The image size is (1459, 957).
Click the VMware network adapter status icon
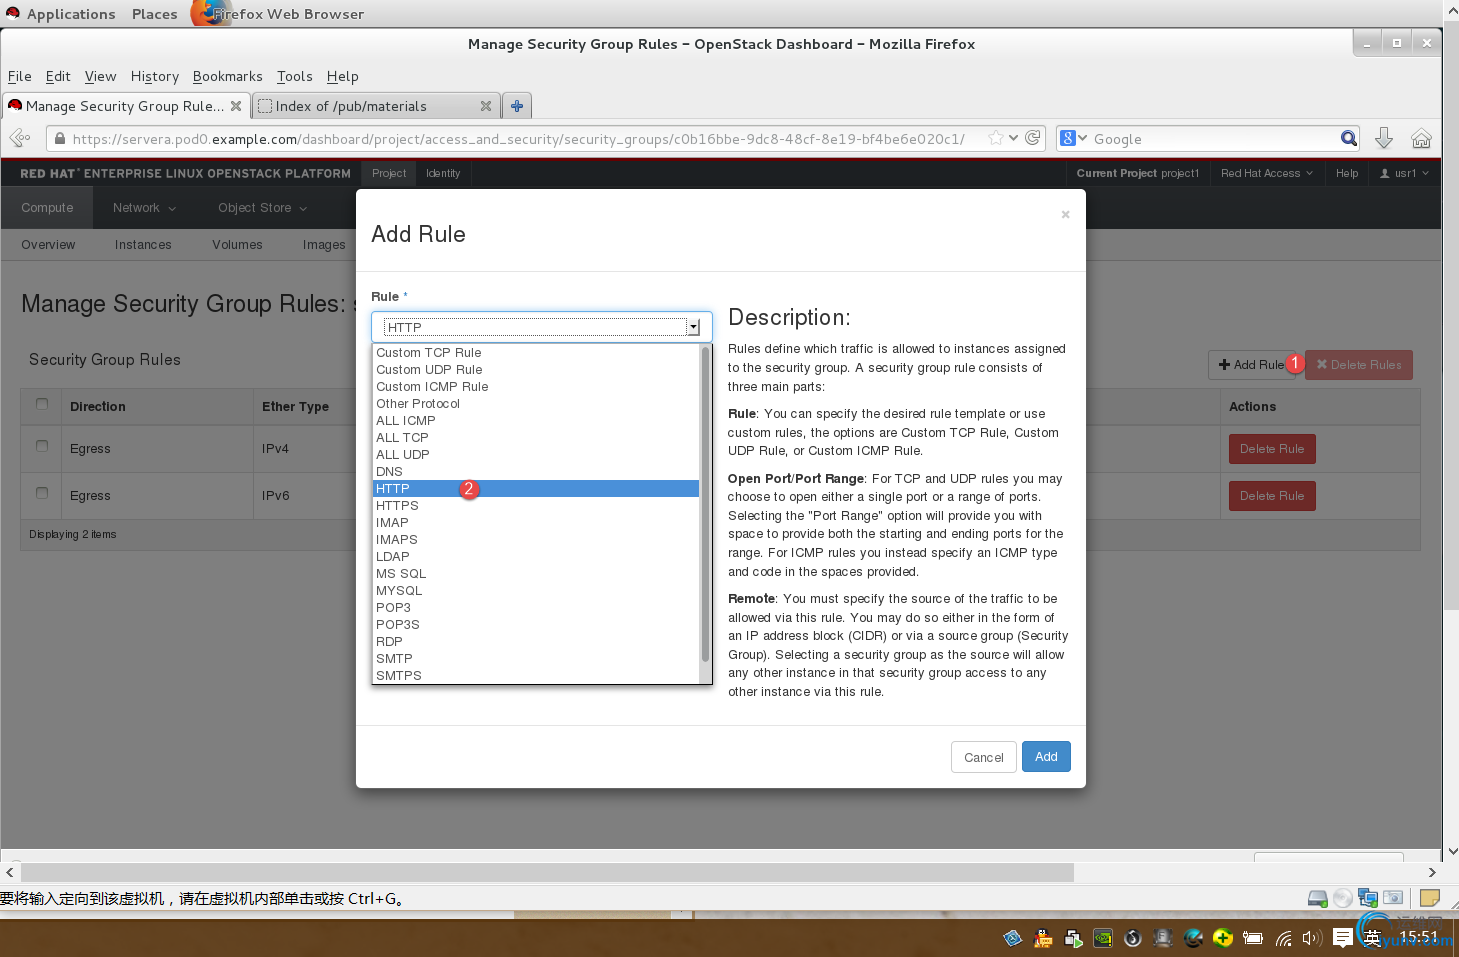(x=1368, y=898)
